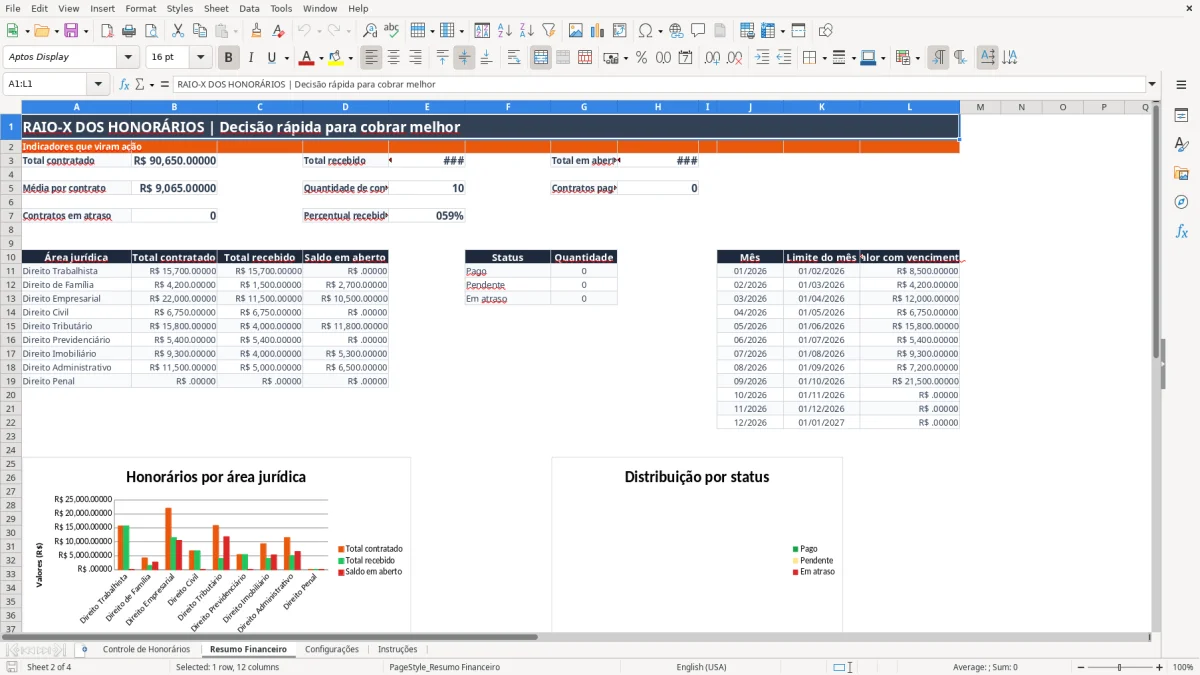Open the sidebar Navigator compass icon
This screenshot has width=1200, height=675.
pos(1181,202)
